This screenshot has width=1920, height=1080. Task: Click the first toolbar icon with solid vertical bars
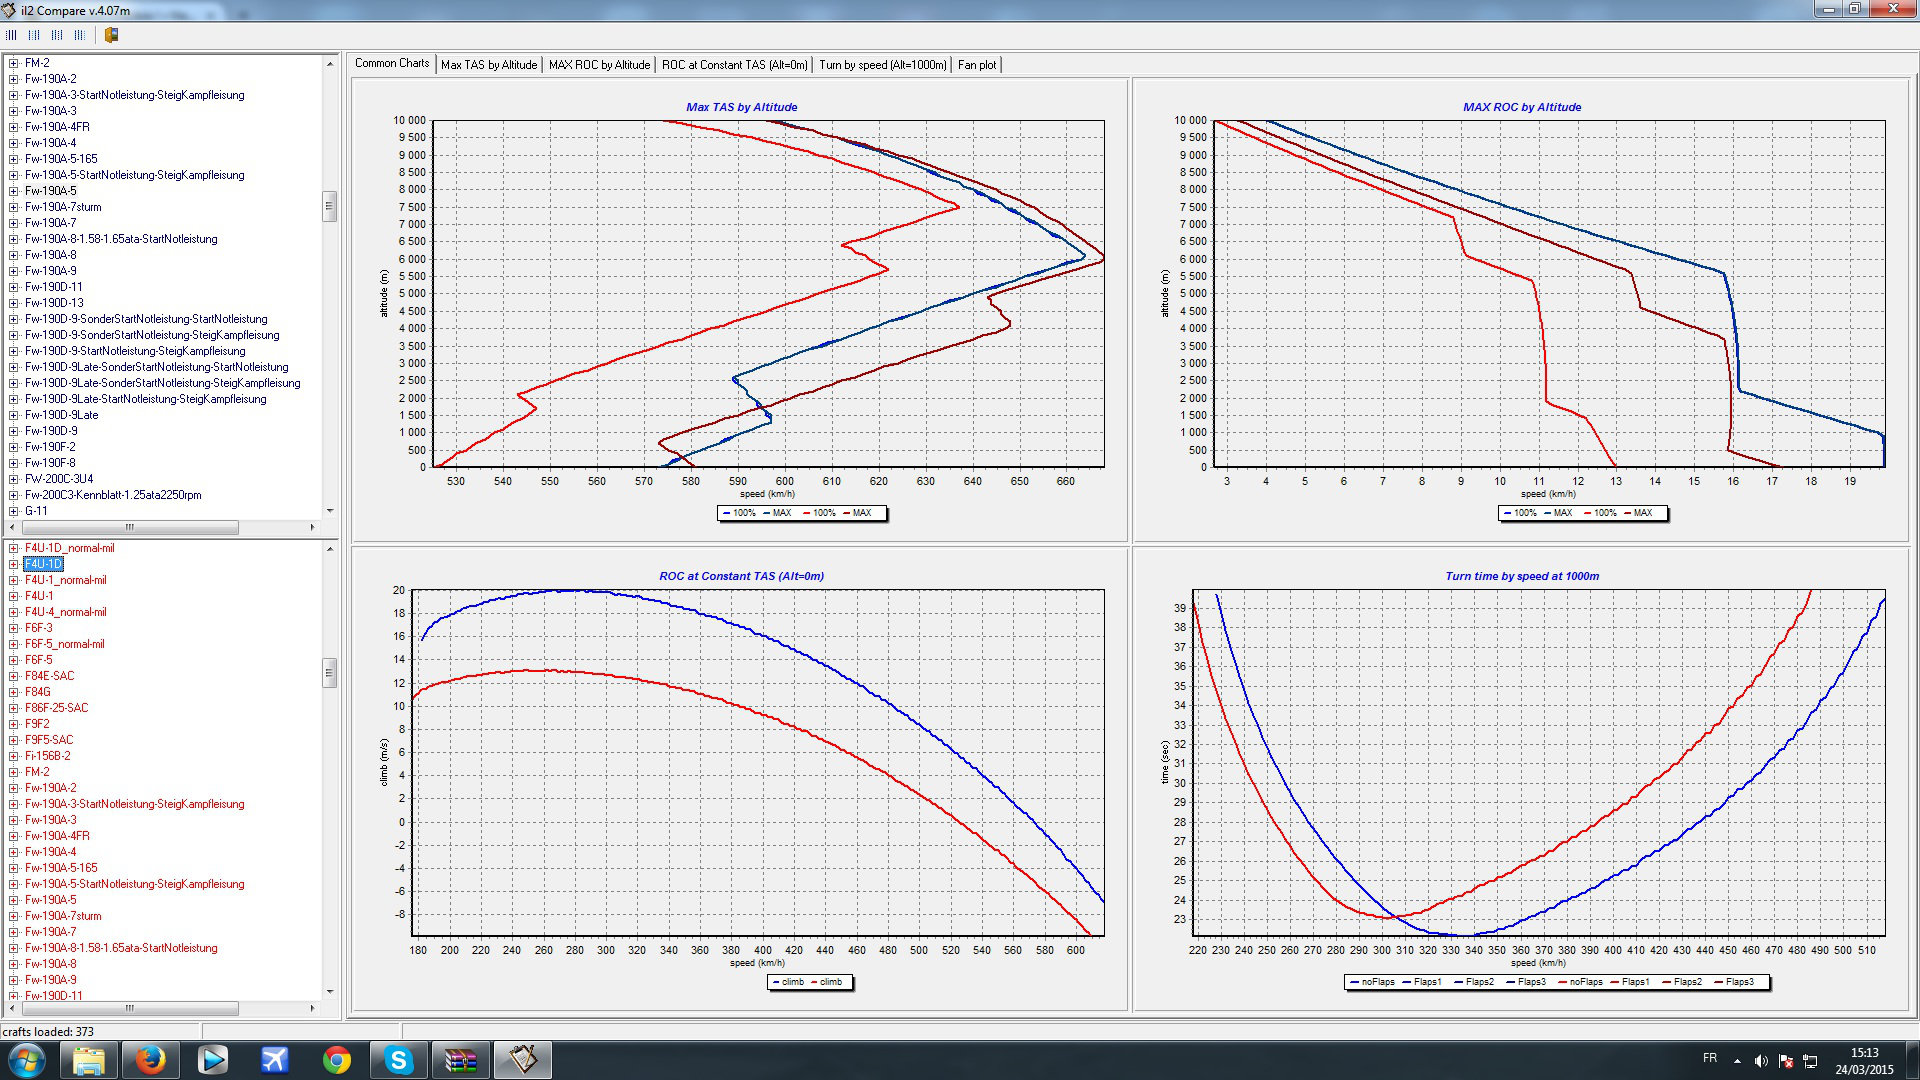coord(11,35)
